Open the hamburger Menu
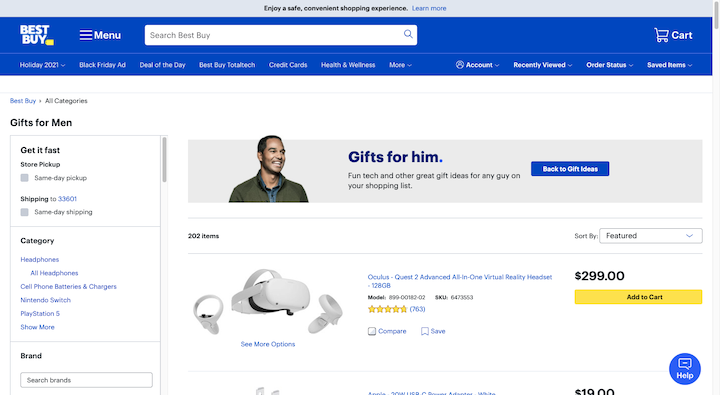This screenshot has width=720, height=395. point(100,35)
